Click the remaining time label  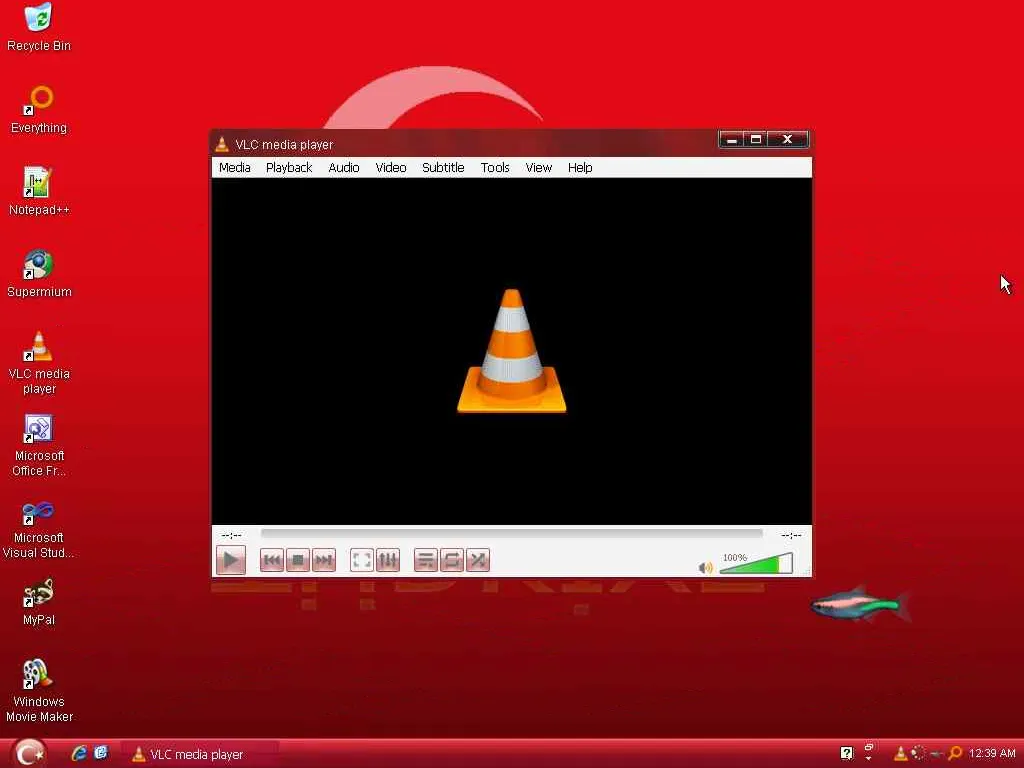[791, 536]
